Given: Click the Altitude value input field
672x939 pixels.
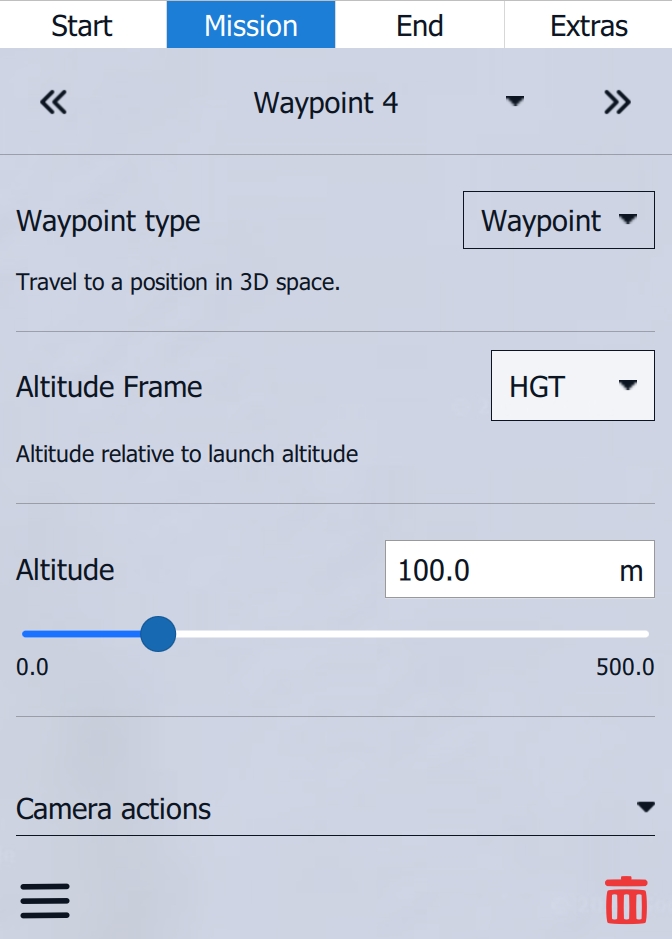Looking at the screenshot, I should (x=500, y=570).
